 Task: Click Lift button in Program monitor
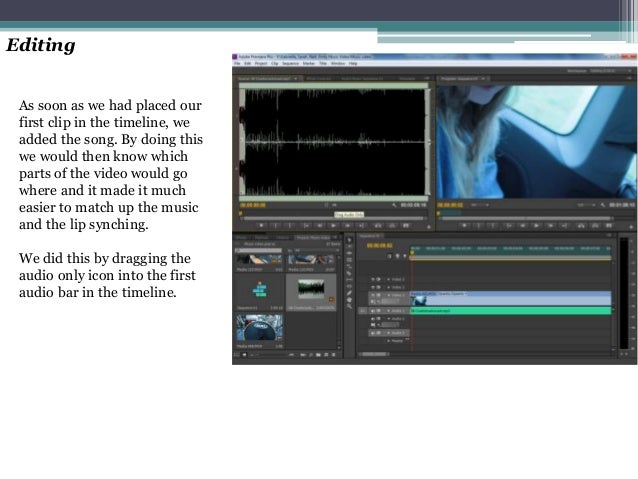click(x=581, y=225)
